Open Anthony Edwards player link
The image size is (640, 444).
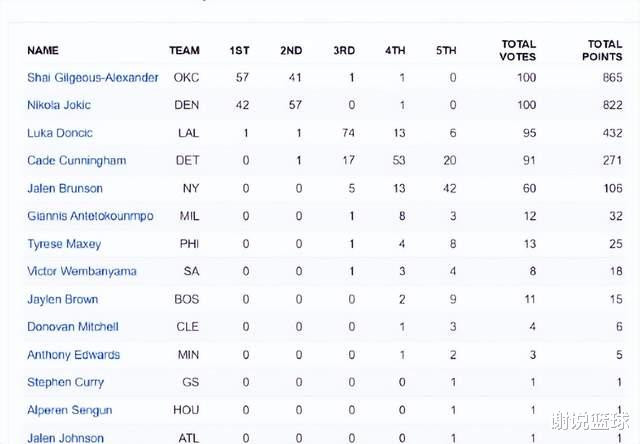click(73, 355)
